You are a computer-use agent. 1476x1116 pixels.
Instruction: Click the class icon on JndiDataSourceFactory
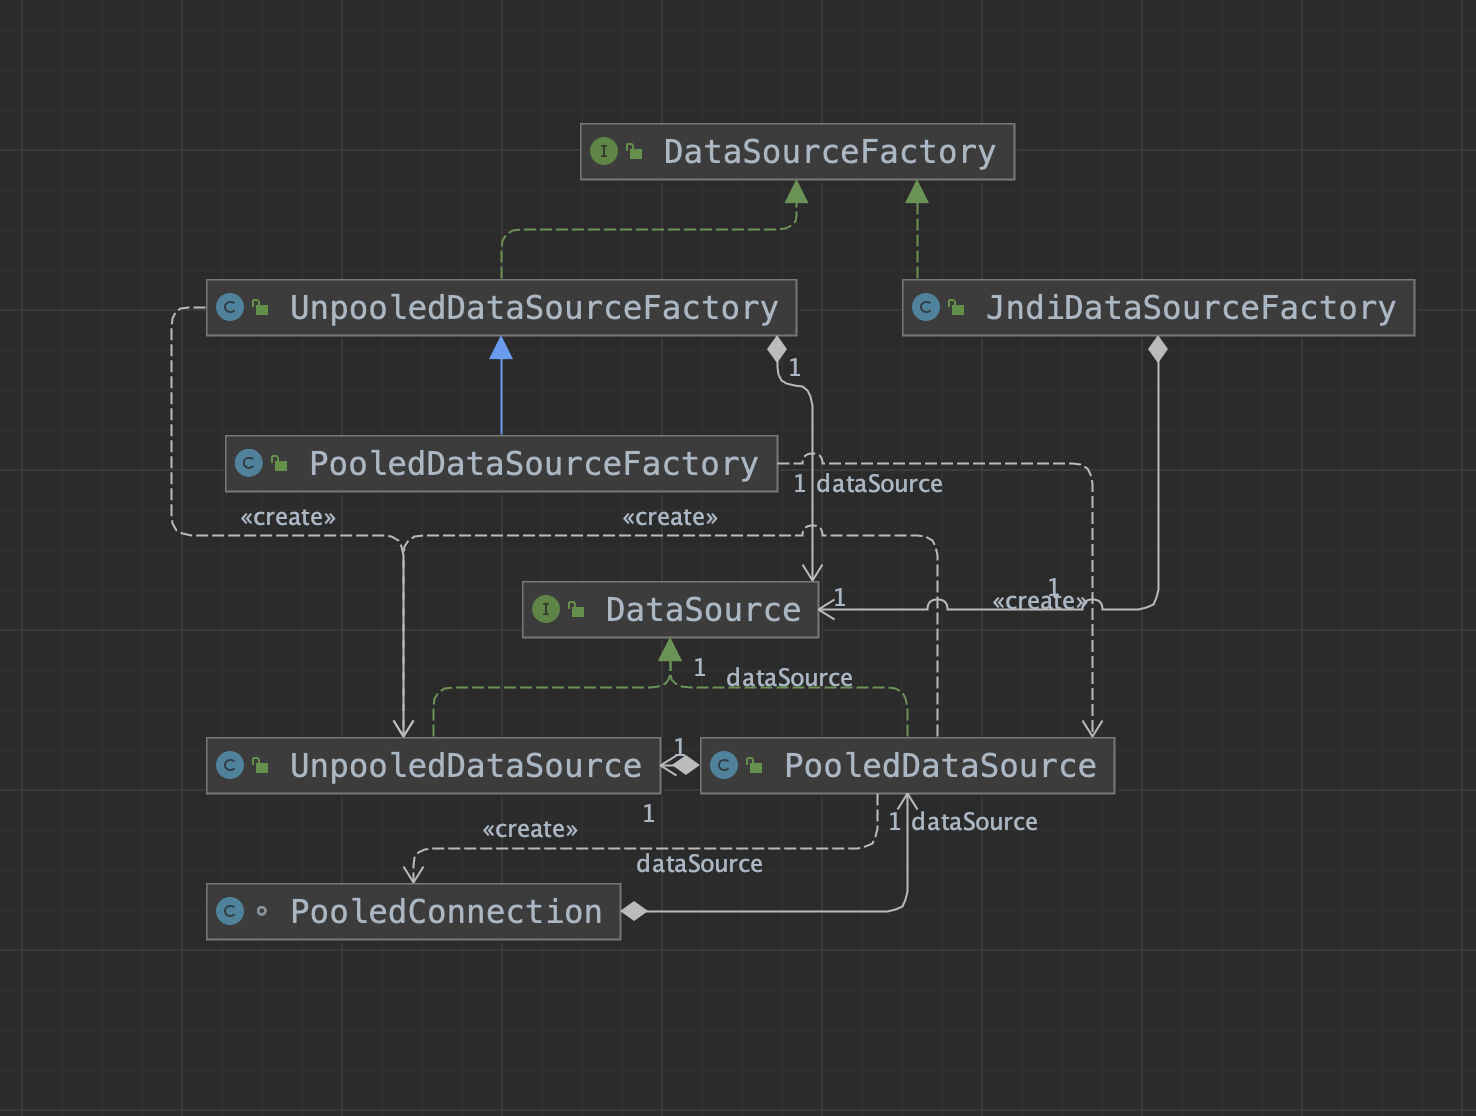click(926, 308)
